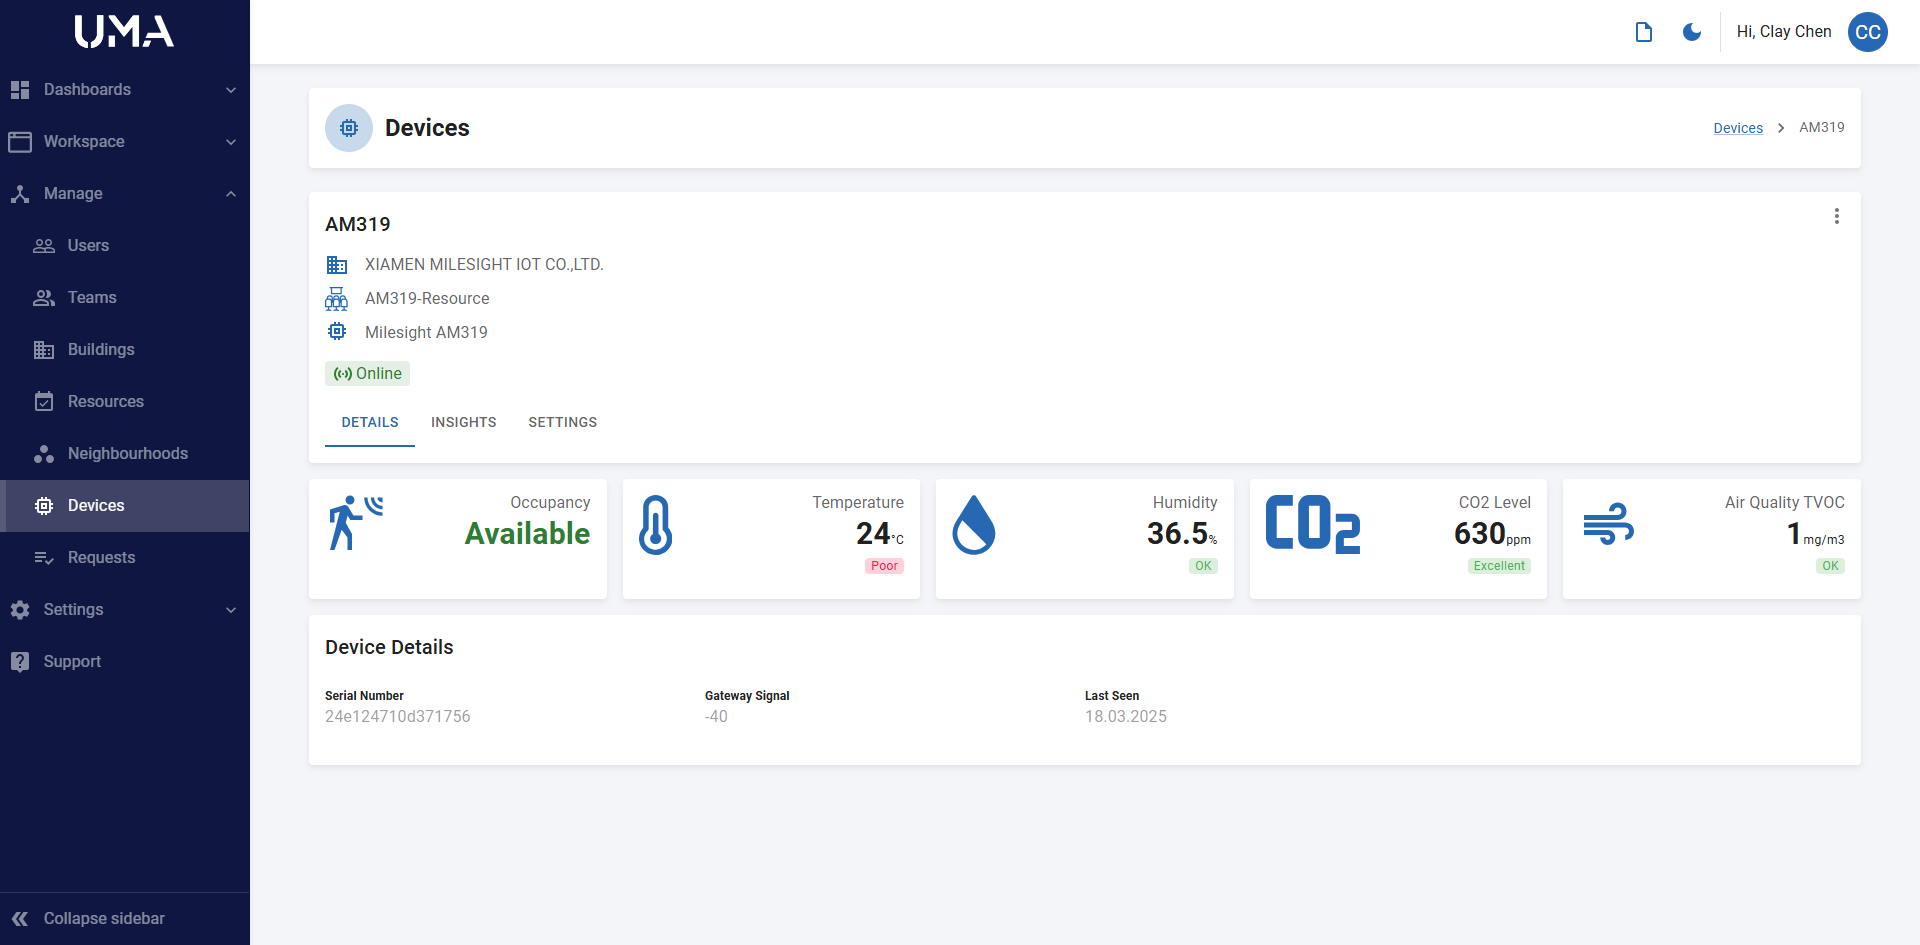Click the OK humidity badge
The image size is (1920, 945).
coord(1203,566)
